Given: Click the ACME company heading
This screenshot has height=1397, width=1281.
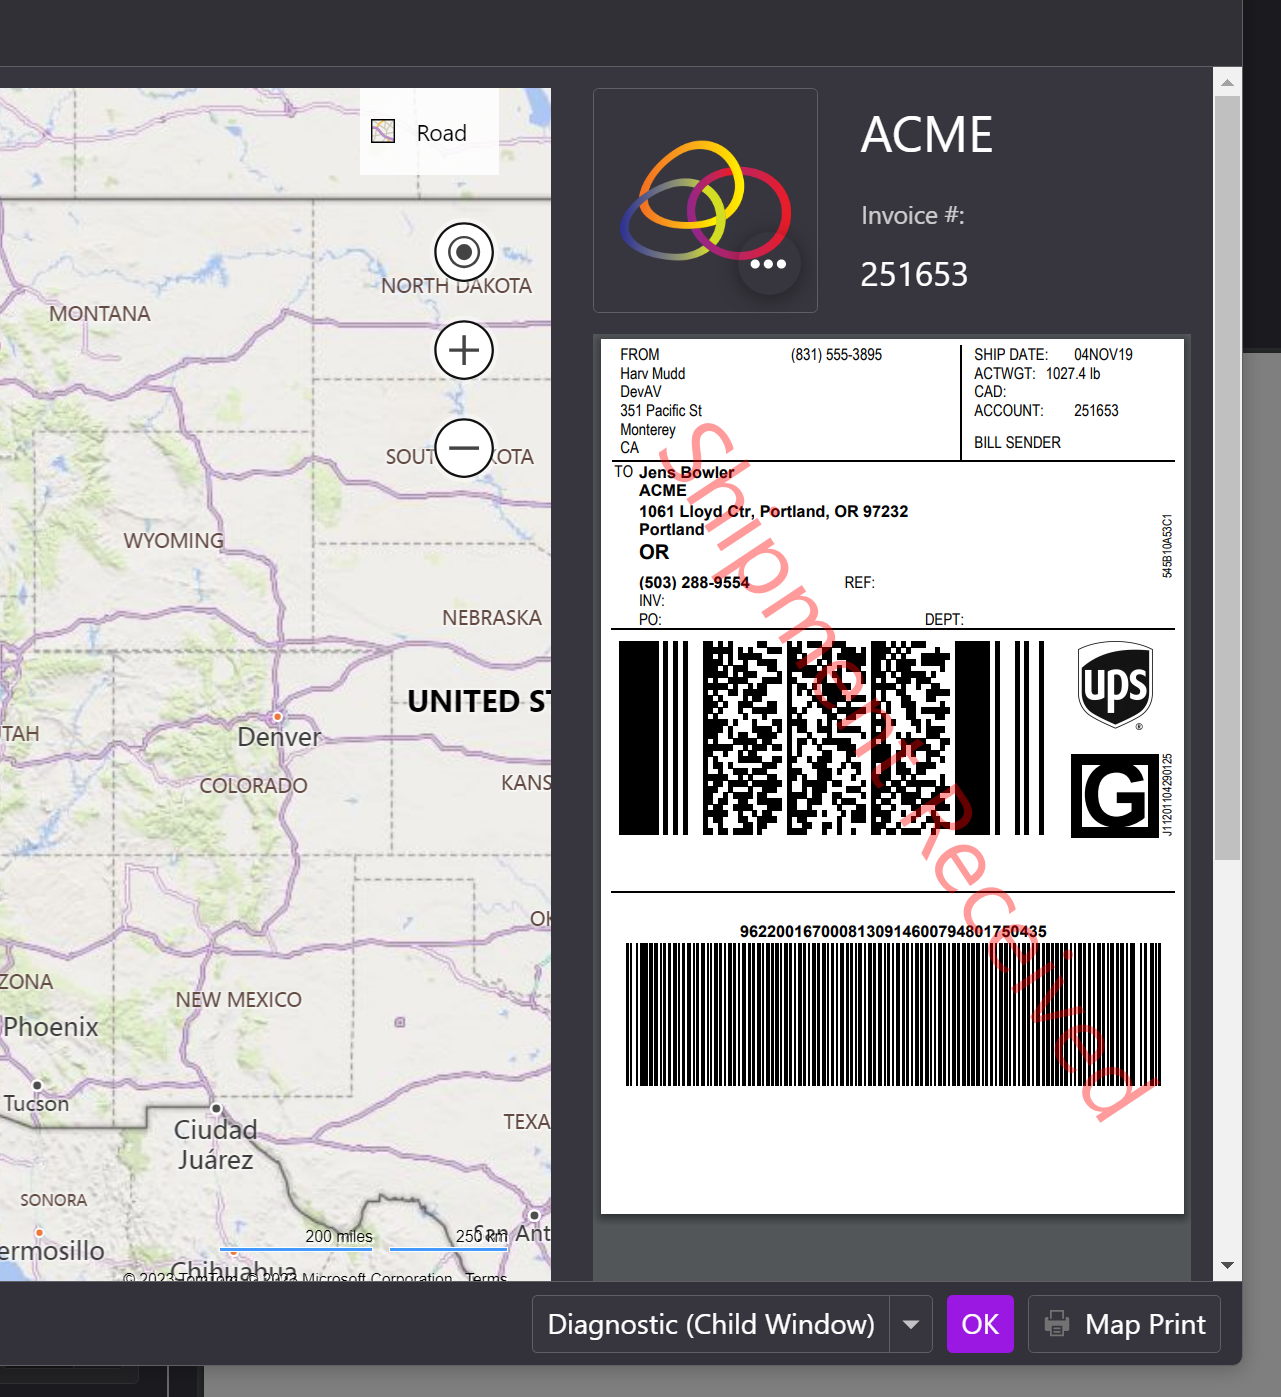Looking at the screenshot, I should click(927, 135).
